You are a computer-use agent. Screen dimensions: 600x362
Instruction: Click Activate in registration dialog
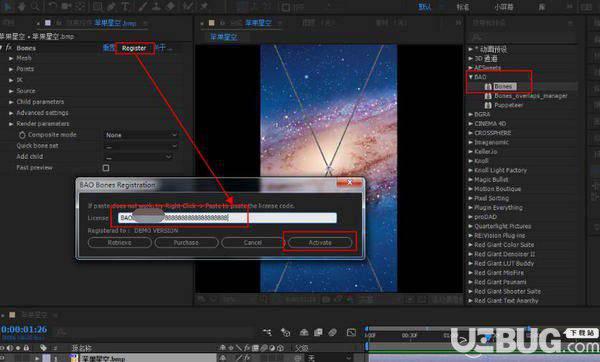[x=320, y=243]
